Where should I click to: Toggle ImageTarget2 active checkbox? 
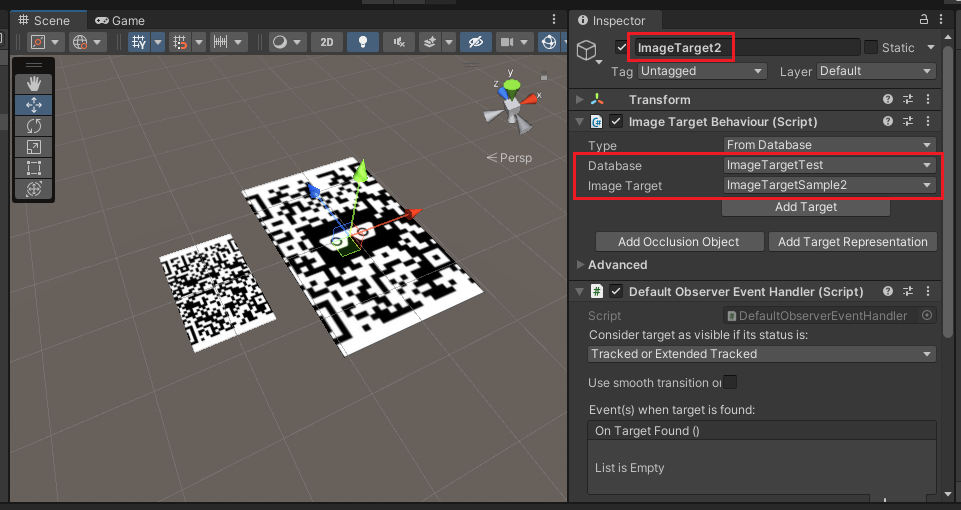[621, 47]
